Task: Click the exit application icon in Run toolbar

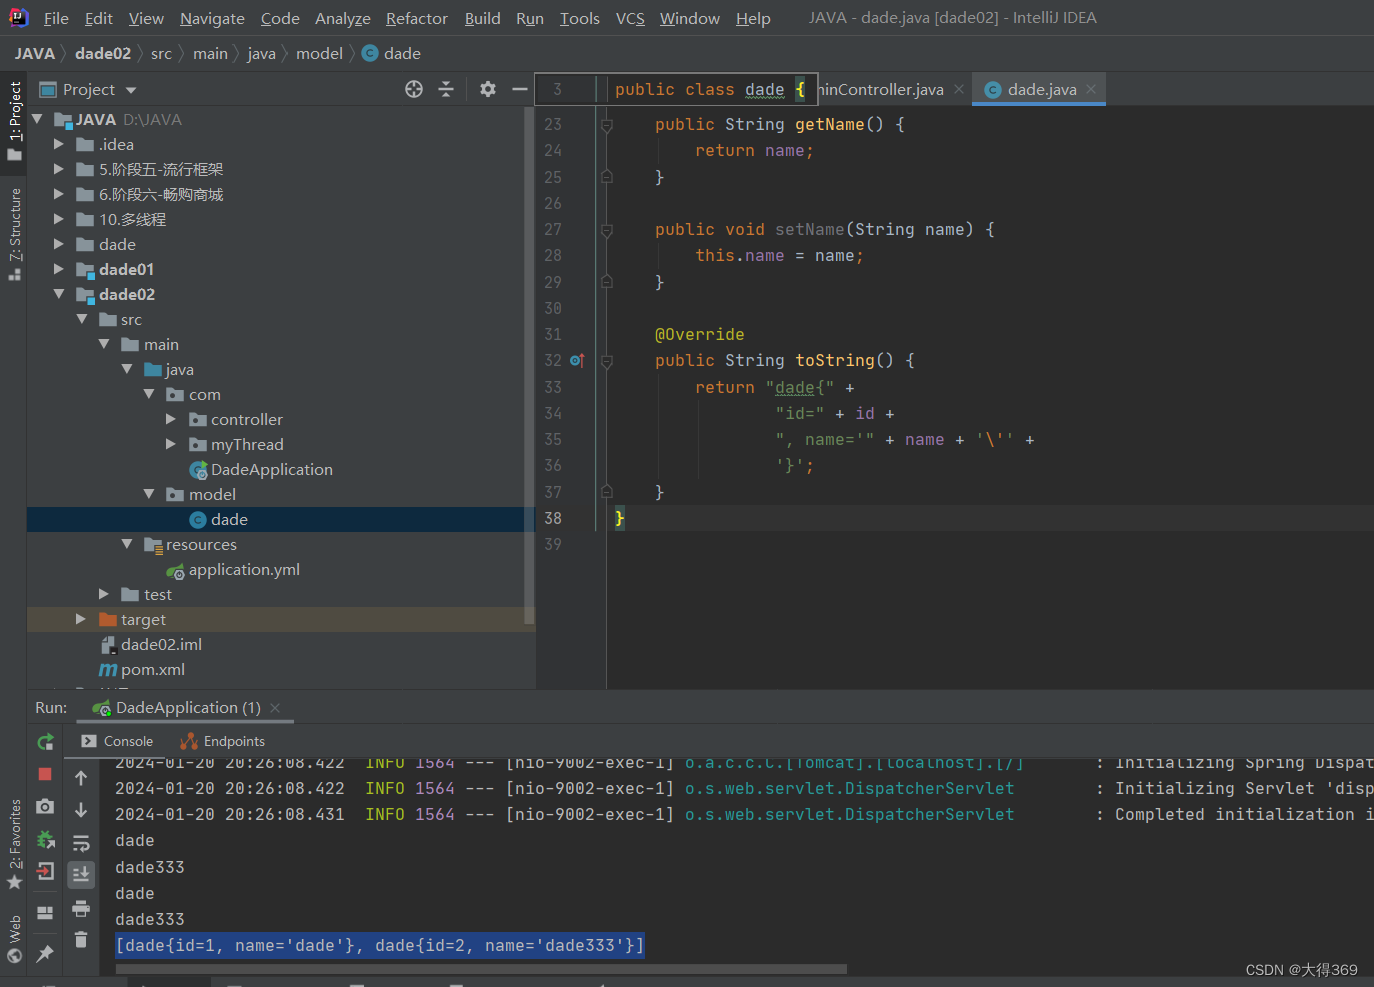Action: coord(45,872)
